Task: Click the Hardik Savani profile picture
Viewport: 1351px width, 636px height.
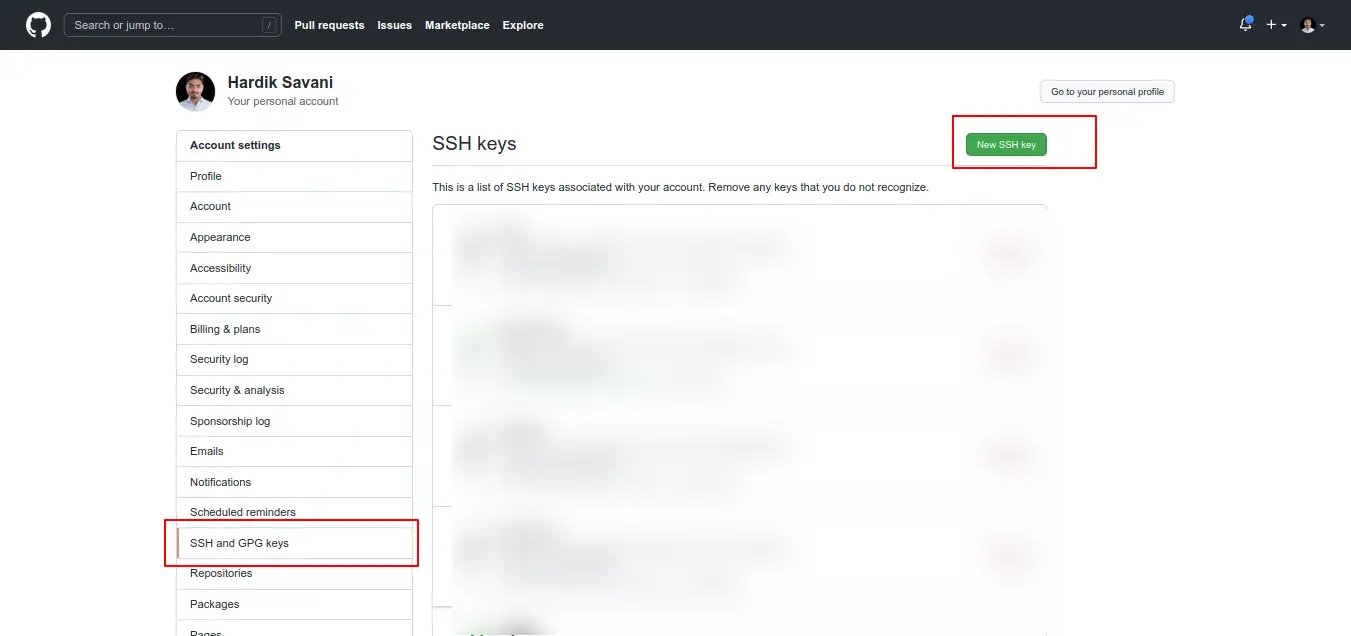Action: point(195,91)
